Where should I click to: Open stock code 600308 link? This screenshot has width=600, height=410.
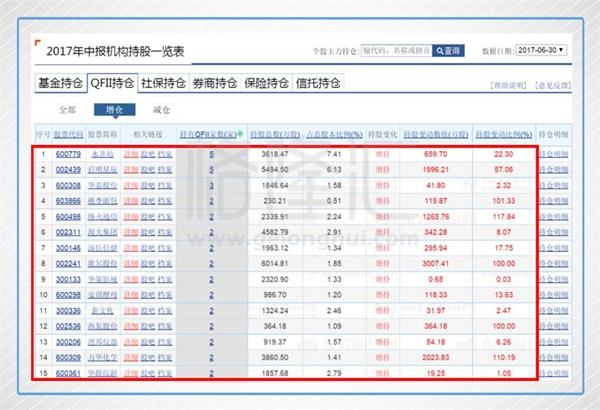68,185
